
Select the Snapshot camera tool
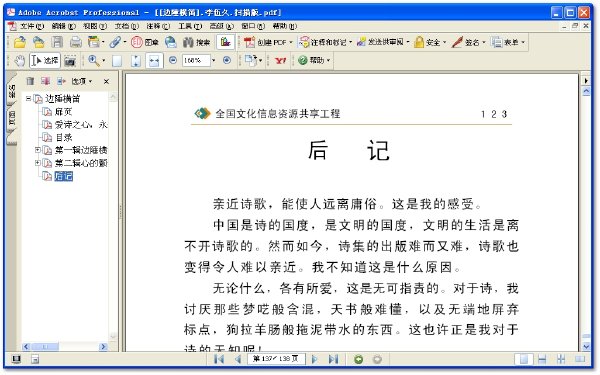pos(70,61)
